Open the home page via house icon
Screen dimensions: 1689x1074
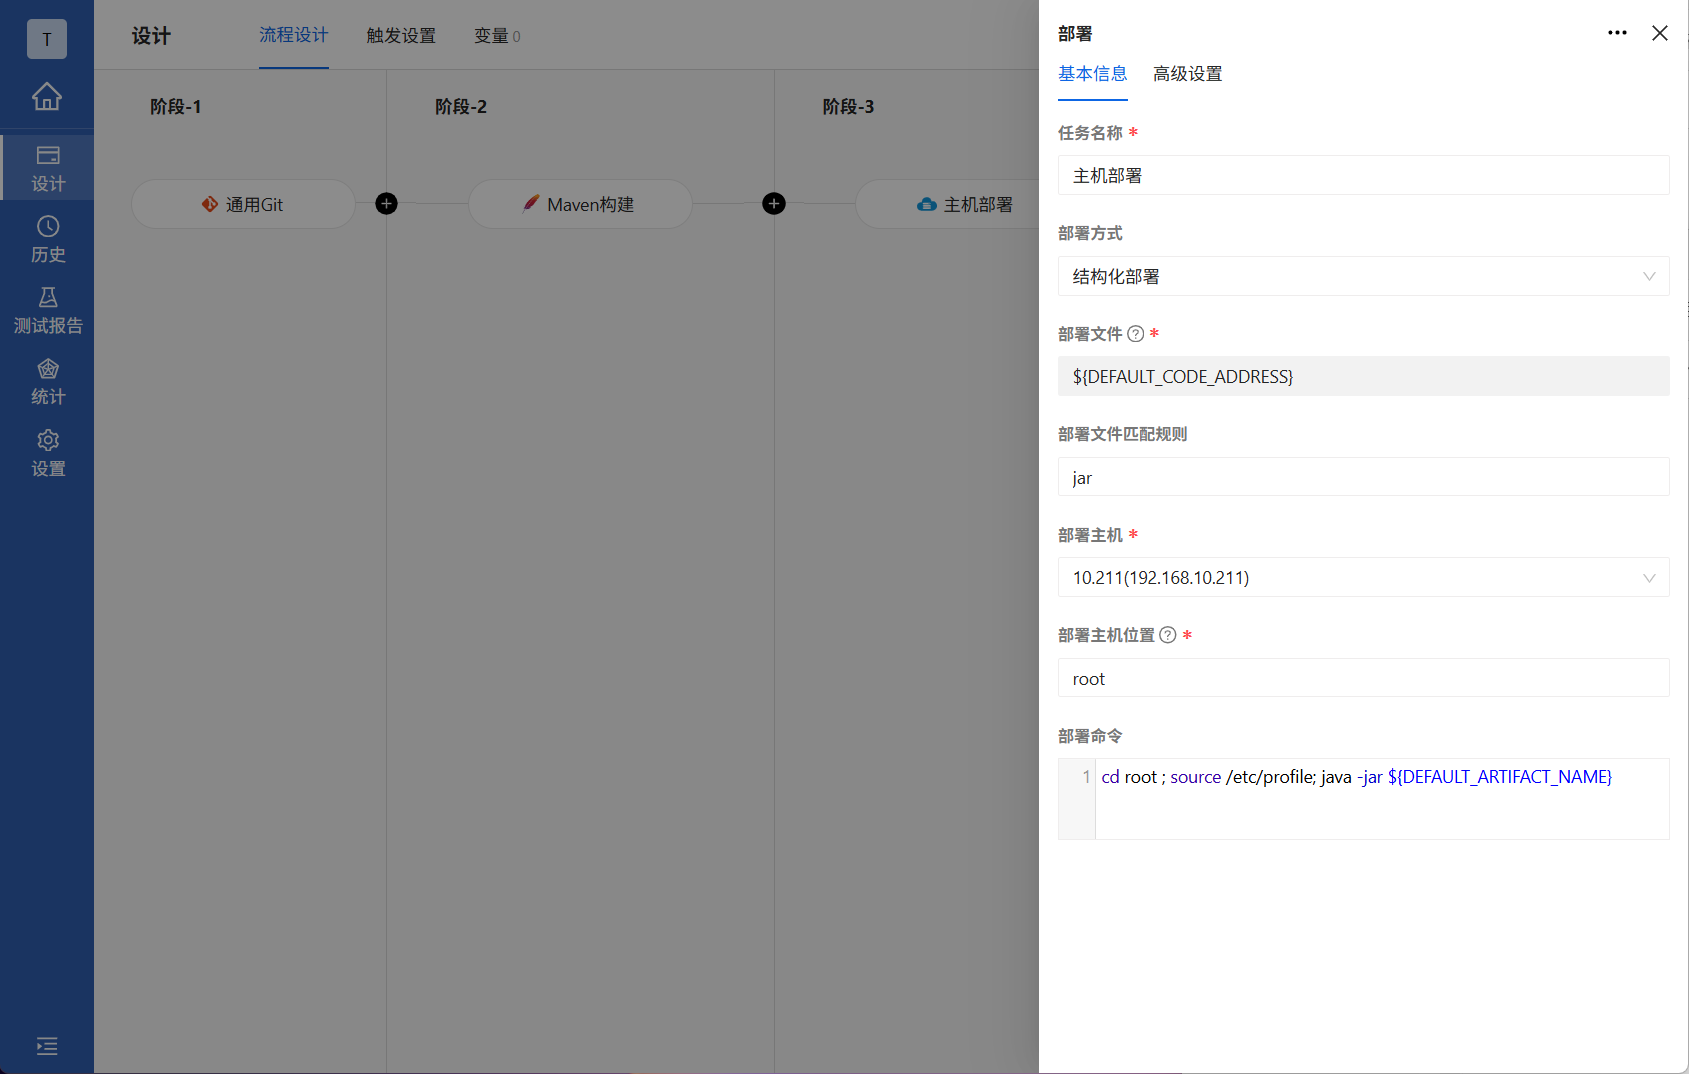tap(46, 97)
